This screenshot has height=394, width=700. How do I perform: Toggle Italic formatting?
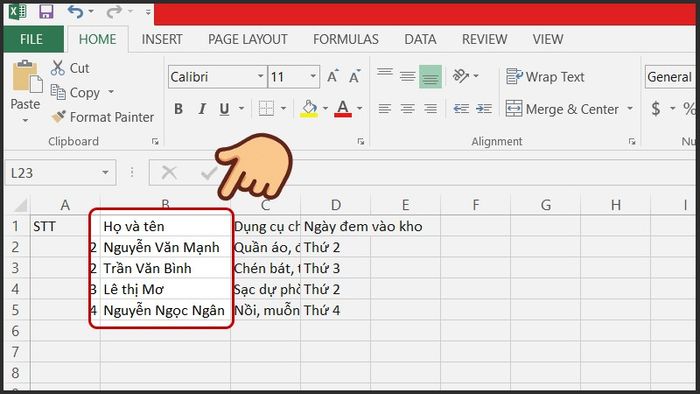pyautogui.click(x=202, y=109)
